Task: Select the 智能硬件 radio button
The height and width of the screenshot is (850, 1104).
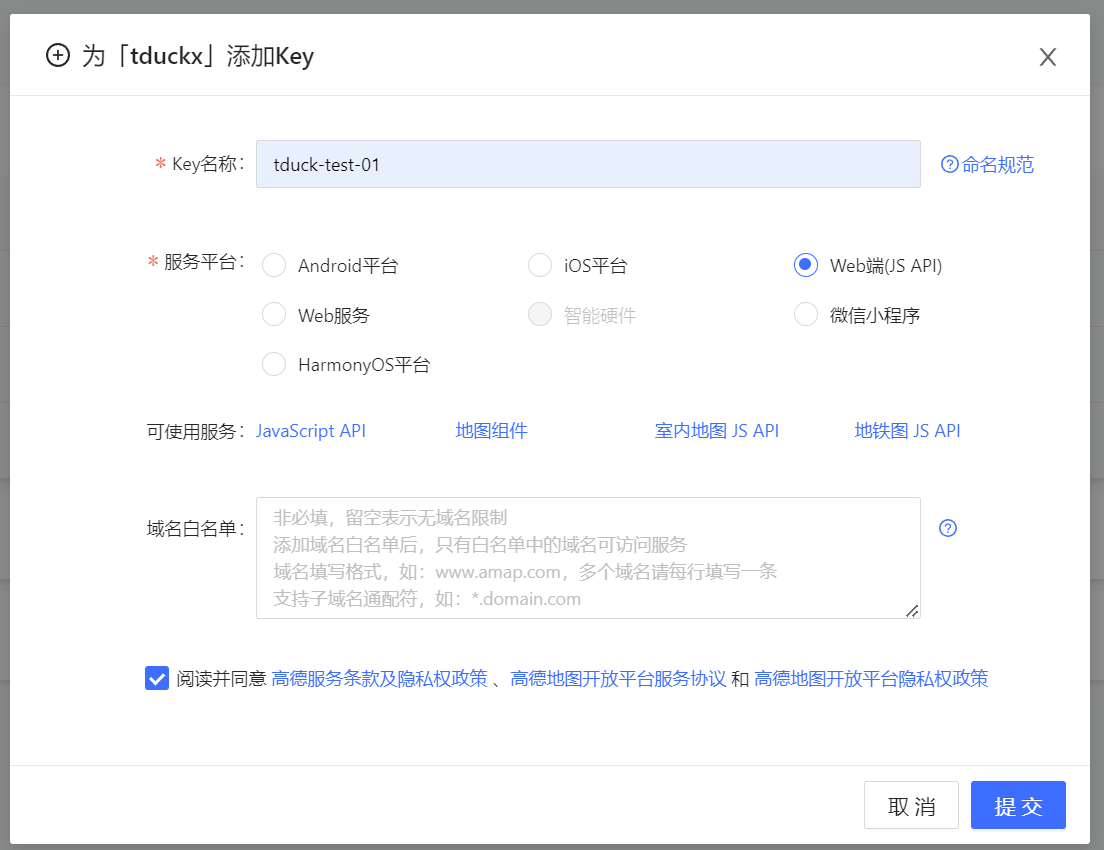Action: point(540,315)
